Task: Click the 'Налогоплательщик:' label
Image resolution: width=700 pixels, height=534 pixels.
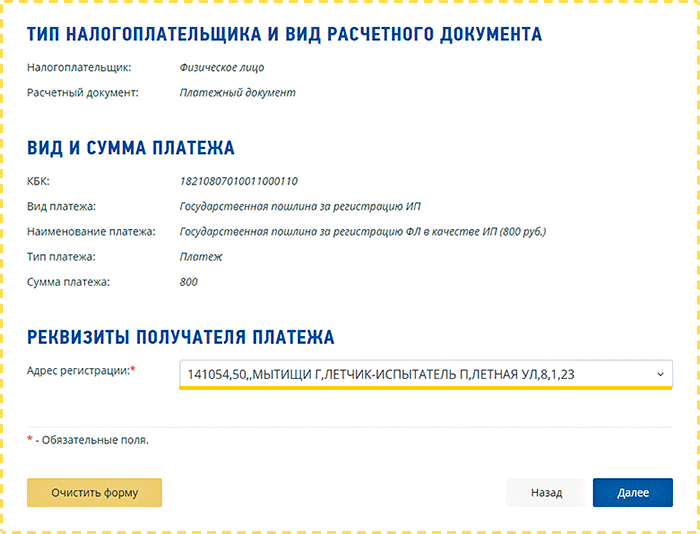Action: coord(79,67)
